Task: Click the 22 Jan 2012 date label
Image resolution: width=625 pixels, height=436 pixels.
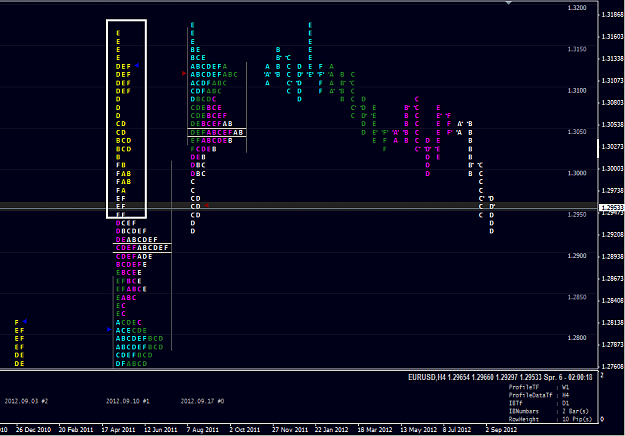Action: pyautogui.click(x=332, y=430)
